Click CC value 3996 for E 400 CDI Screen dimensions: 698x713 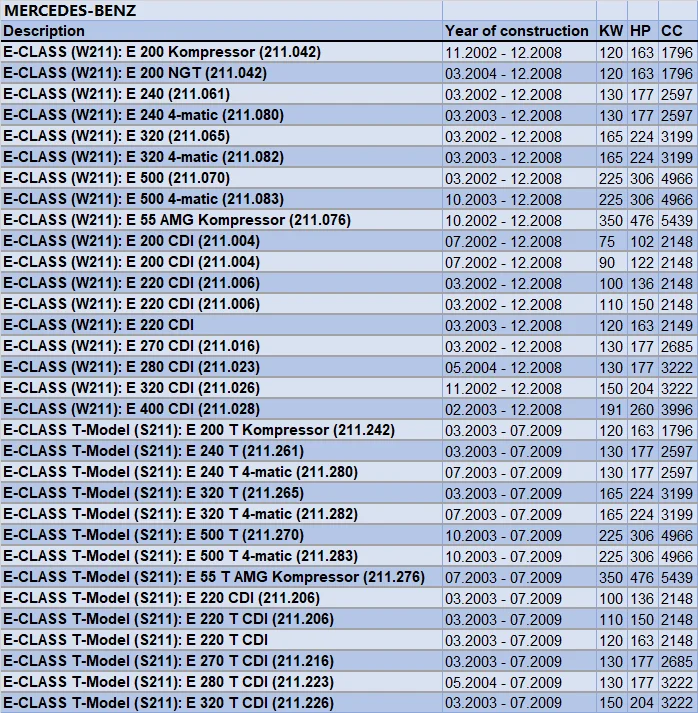[678, 409]
